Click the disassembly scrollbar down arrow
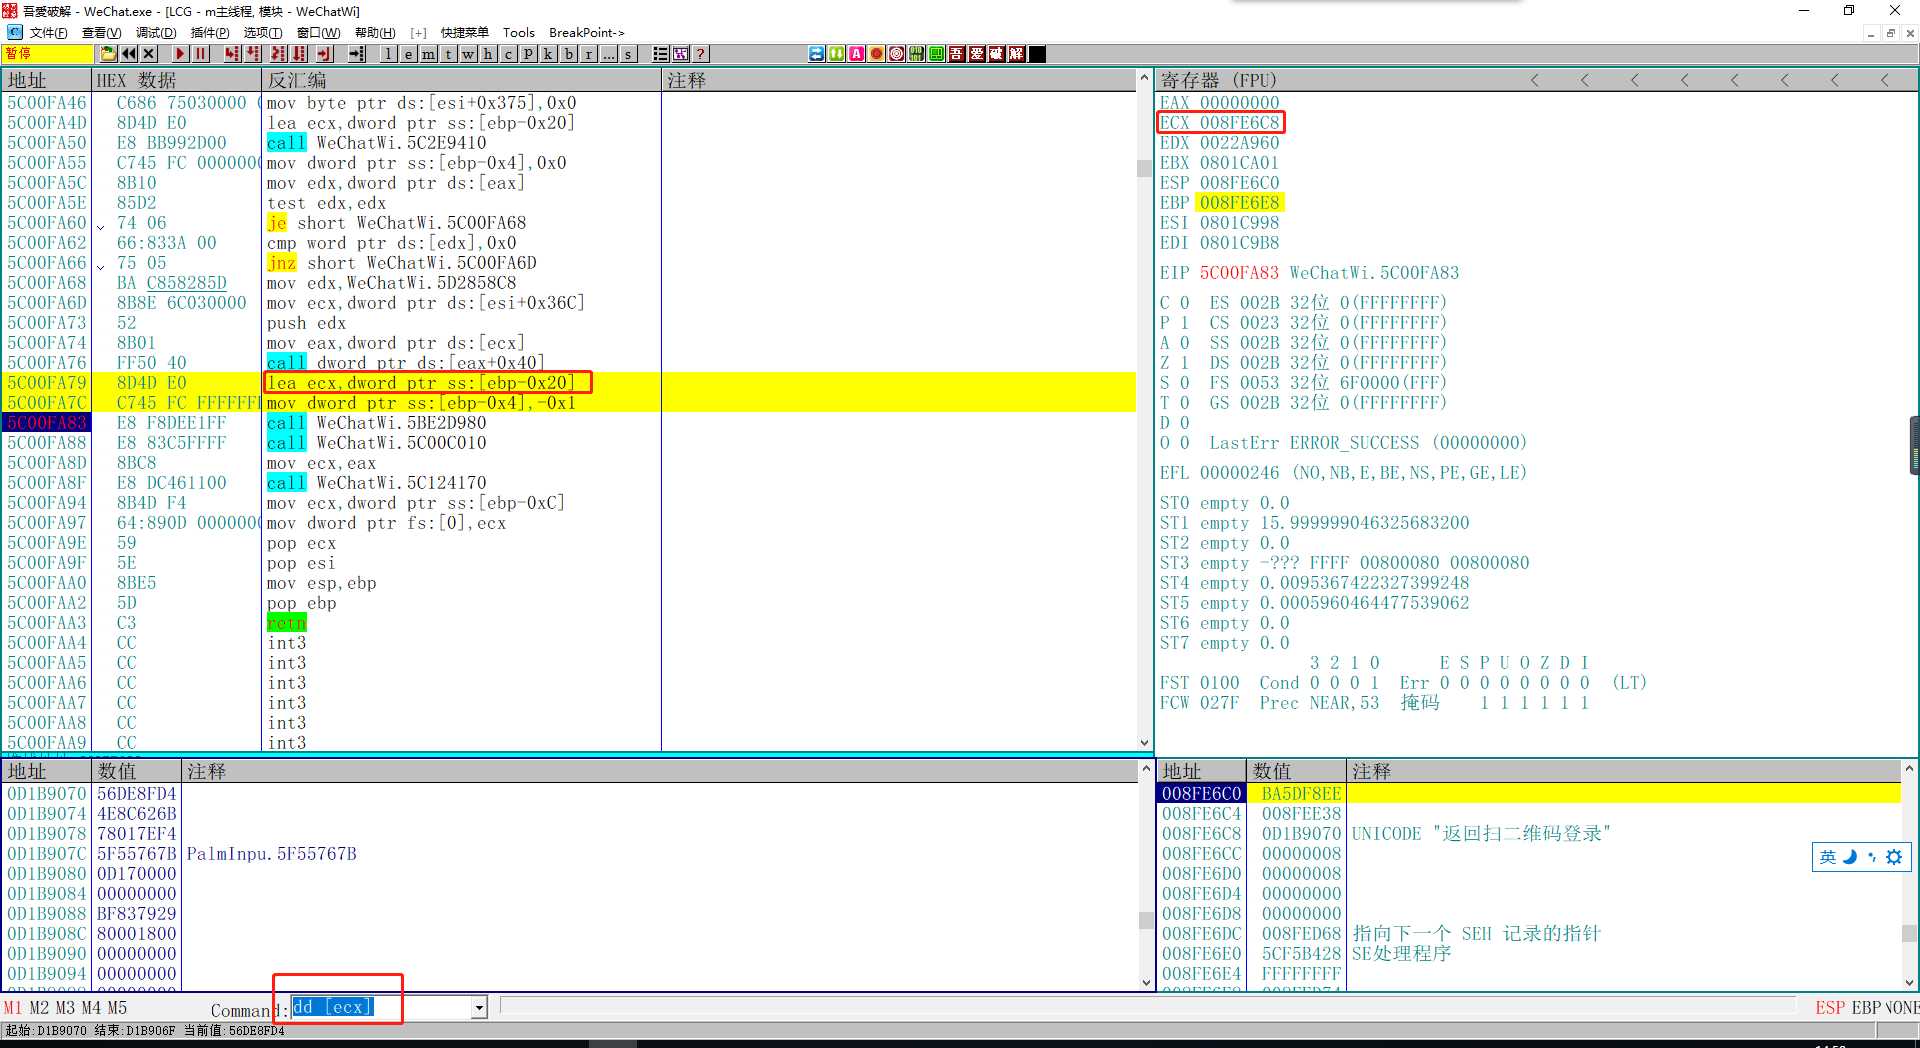This screenshot has width=1920, height=1048. point(1144,743)
